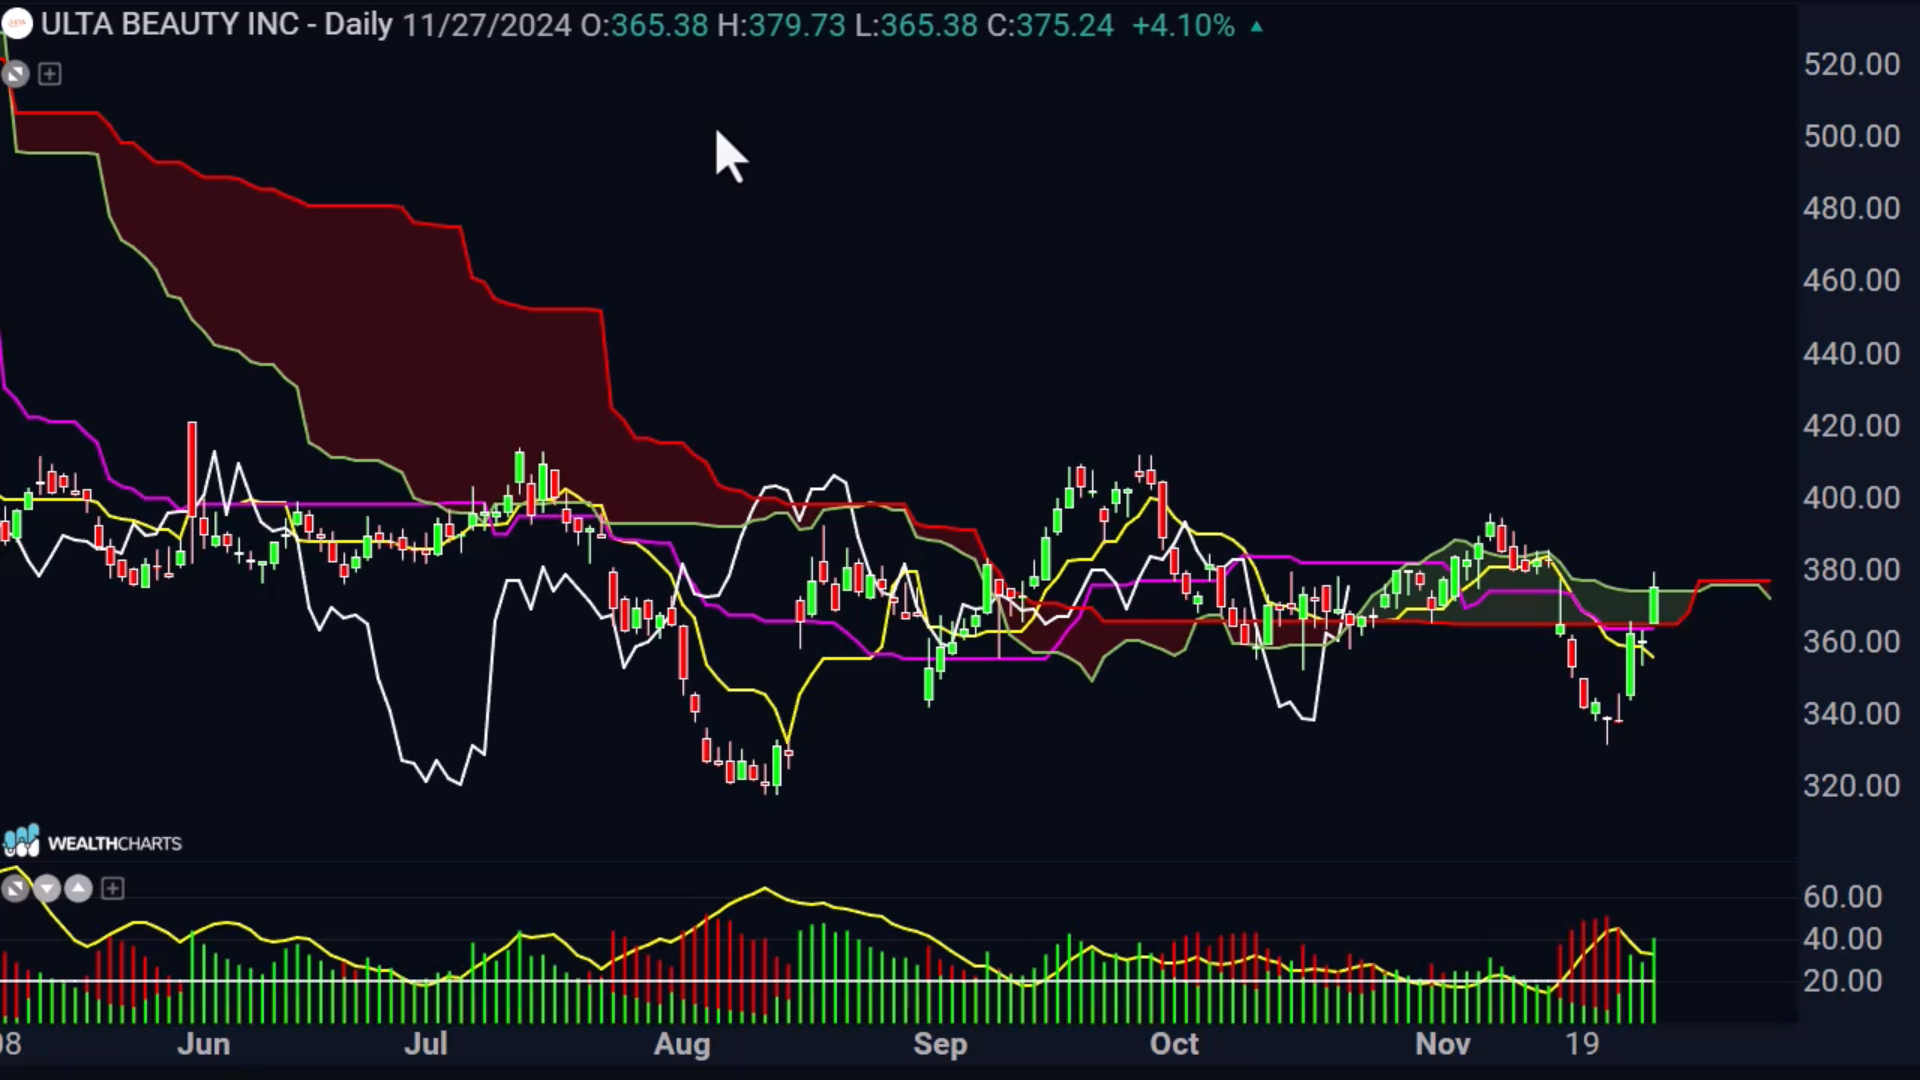Click the Jun label on time axis
This screenshot has width=1920, height=1080.
(x=204, y=1044)
